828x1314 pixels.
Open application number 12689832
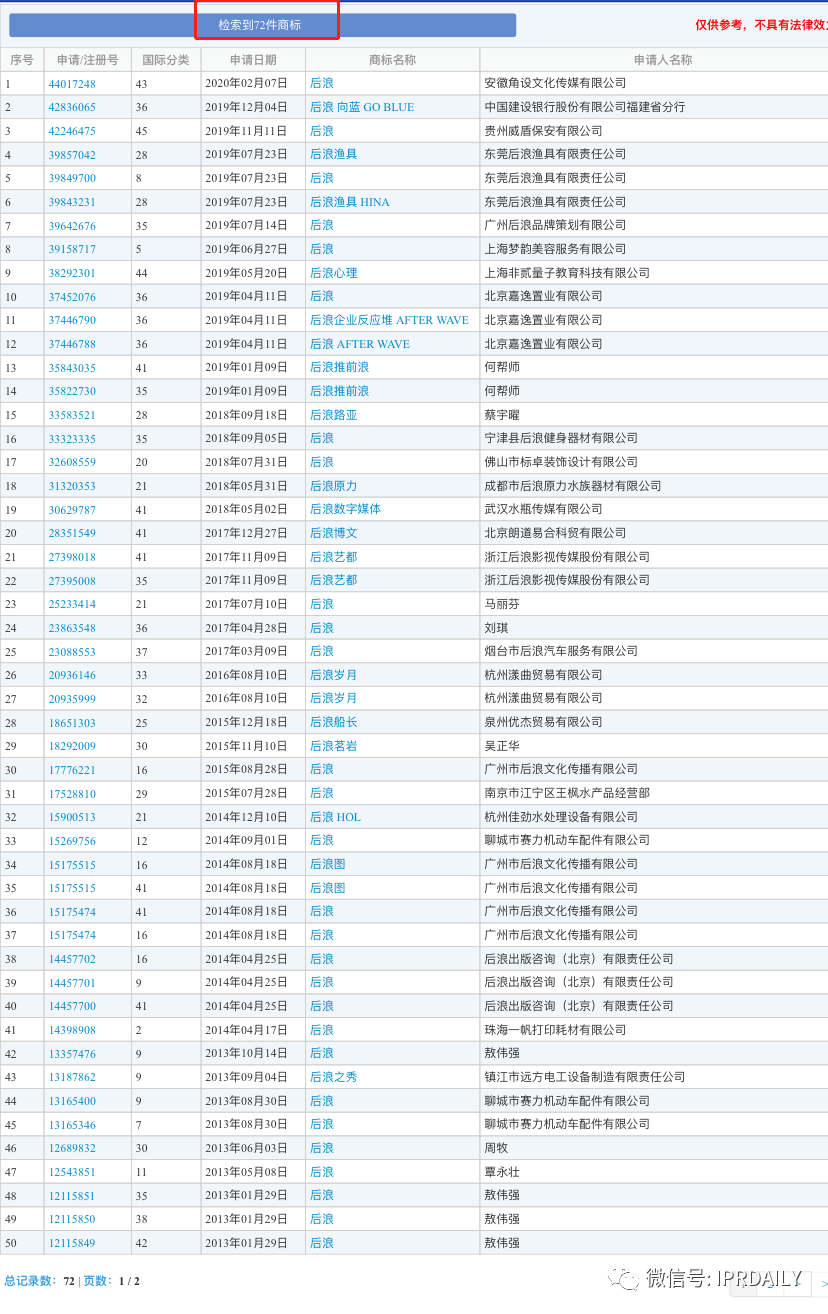point(72,1148)
